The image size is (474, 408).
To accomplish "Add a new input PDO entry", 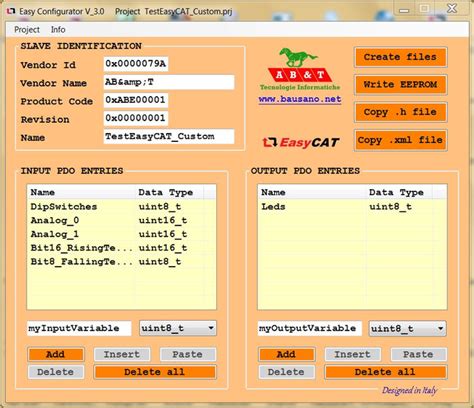I will 56,354.
